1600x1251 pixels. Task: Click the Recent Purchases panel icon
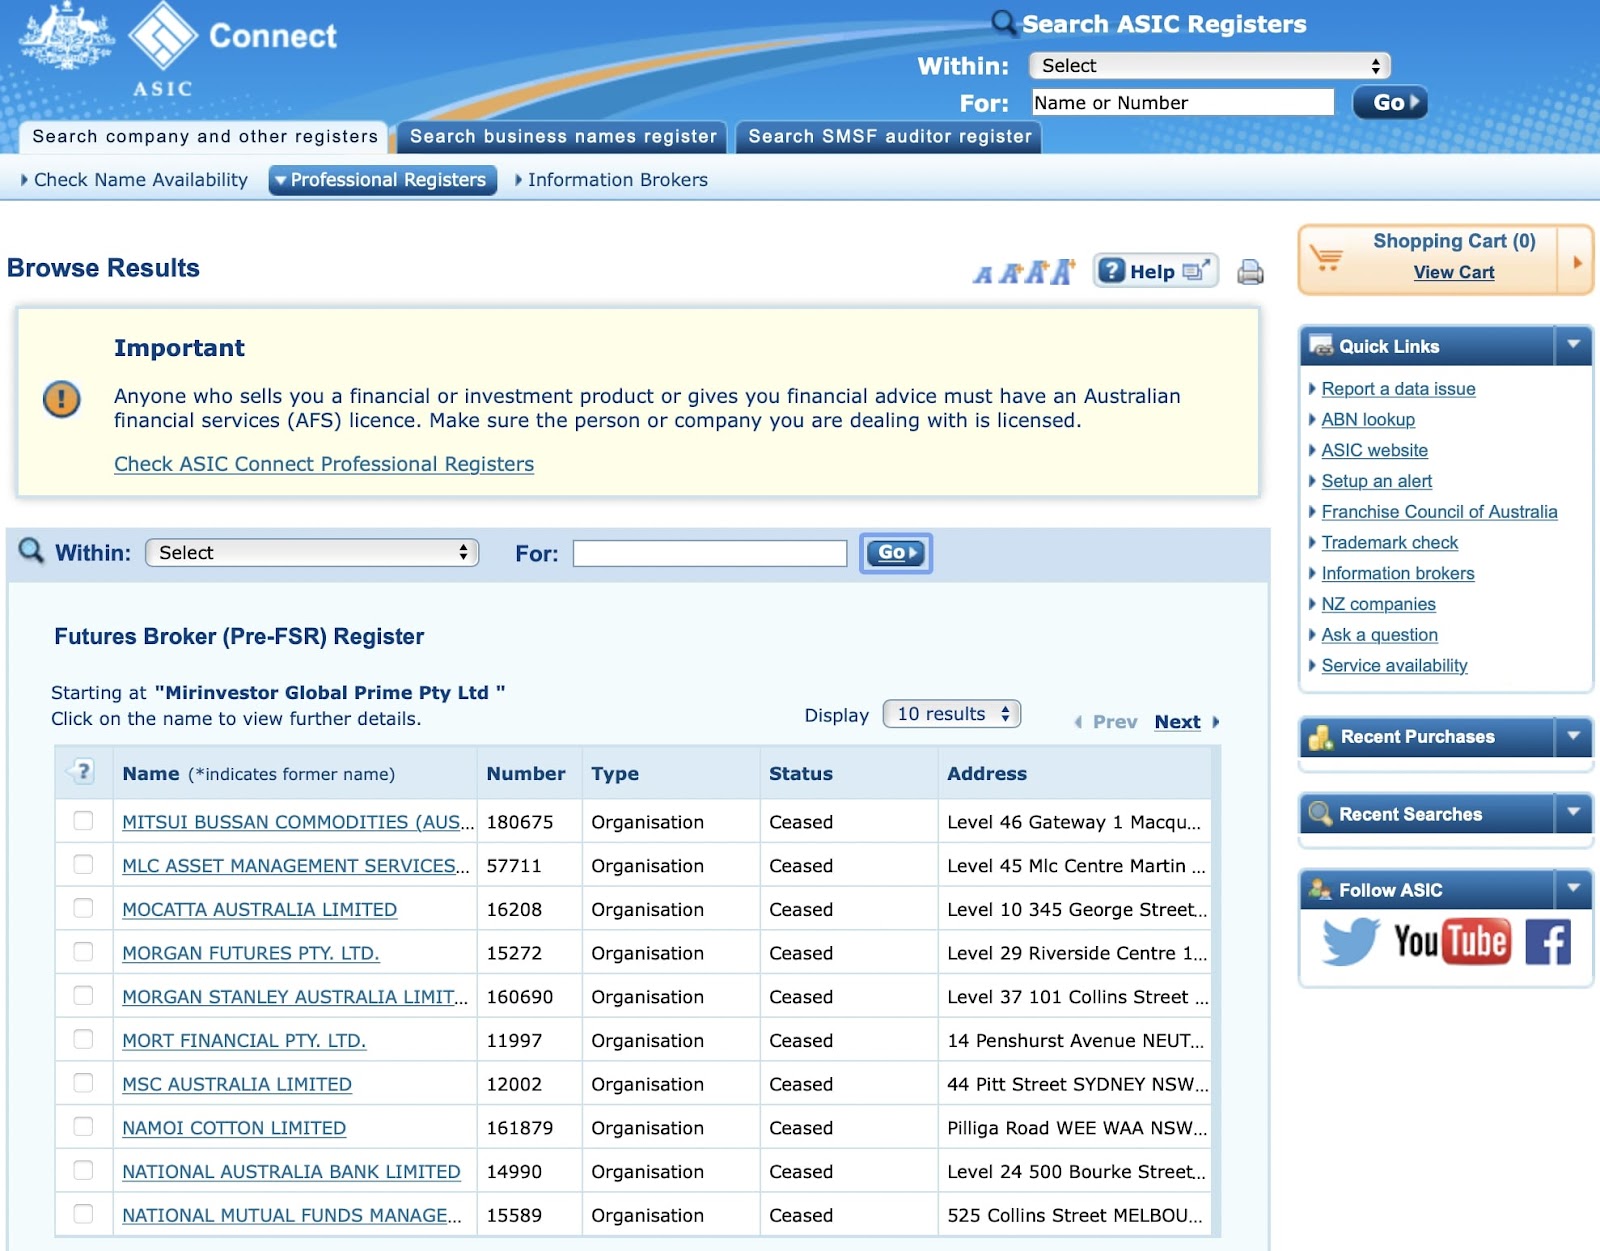1321,737
